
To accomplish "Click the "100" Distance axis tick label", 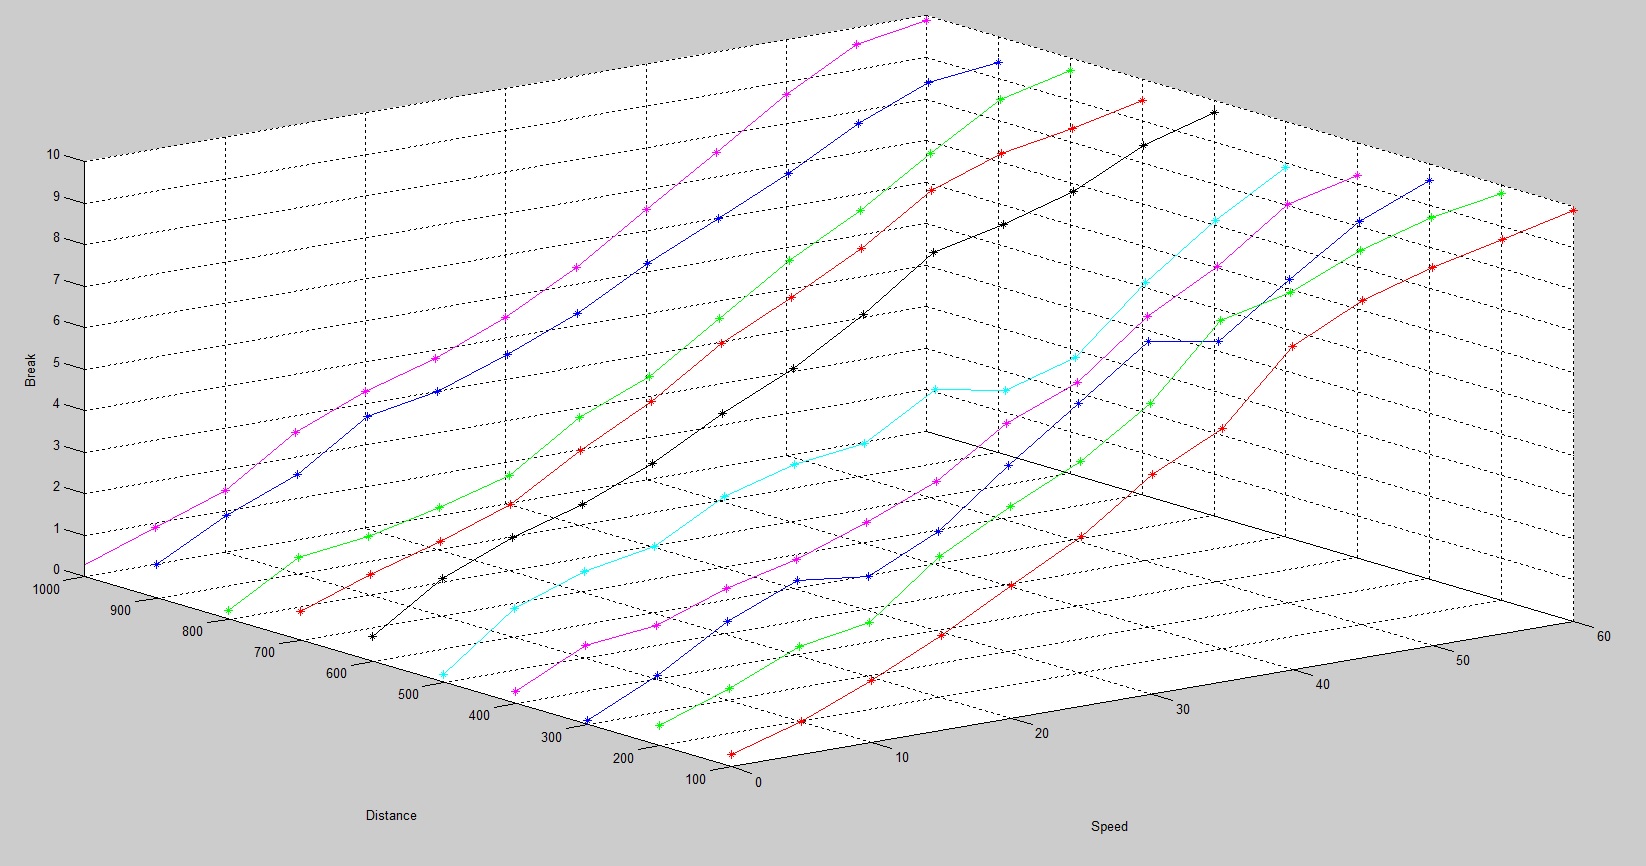I will tap(693, 780).
